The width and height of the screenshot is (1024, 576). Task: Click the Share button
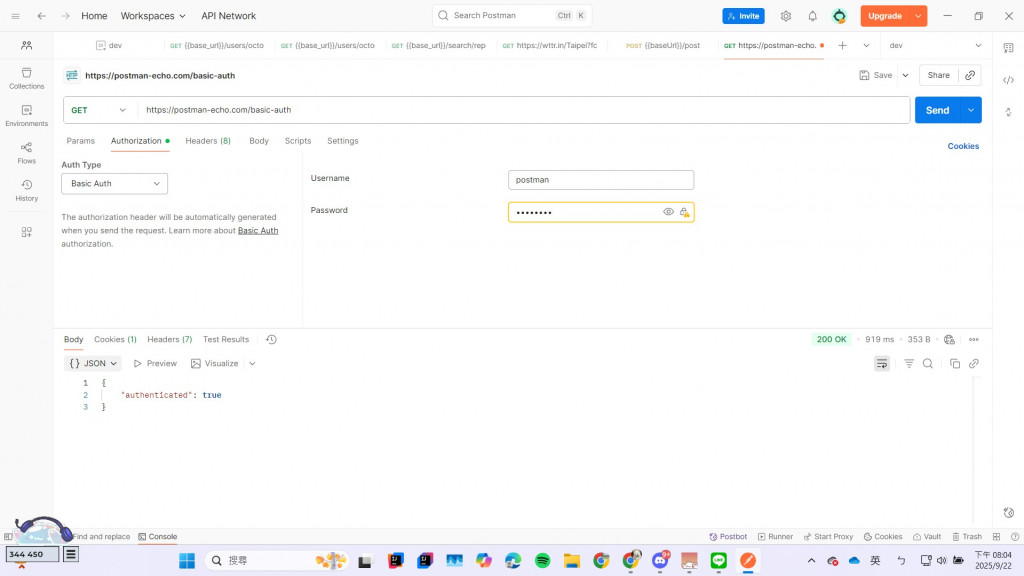click(x=938, y=75)
